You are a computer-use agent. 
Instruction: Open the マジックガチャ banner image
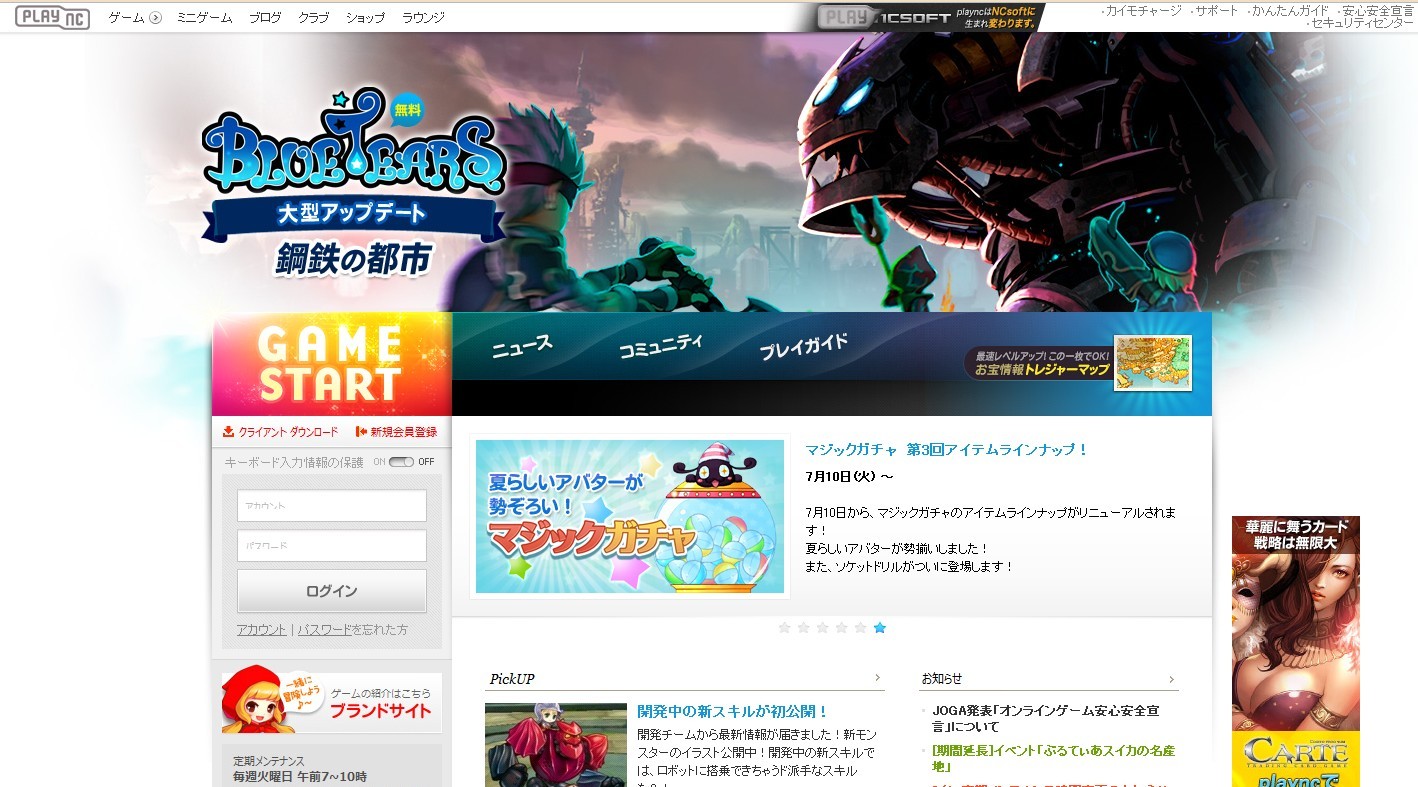coord(630,516)
